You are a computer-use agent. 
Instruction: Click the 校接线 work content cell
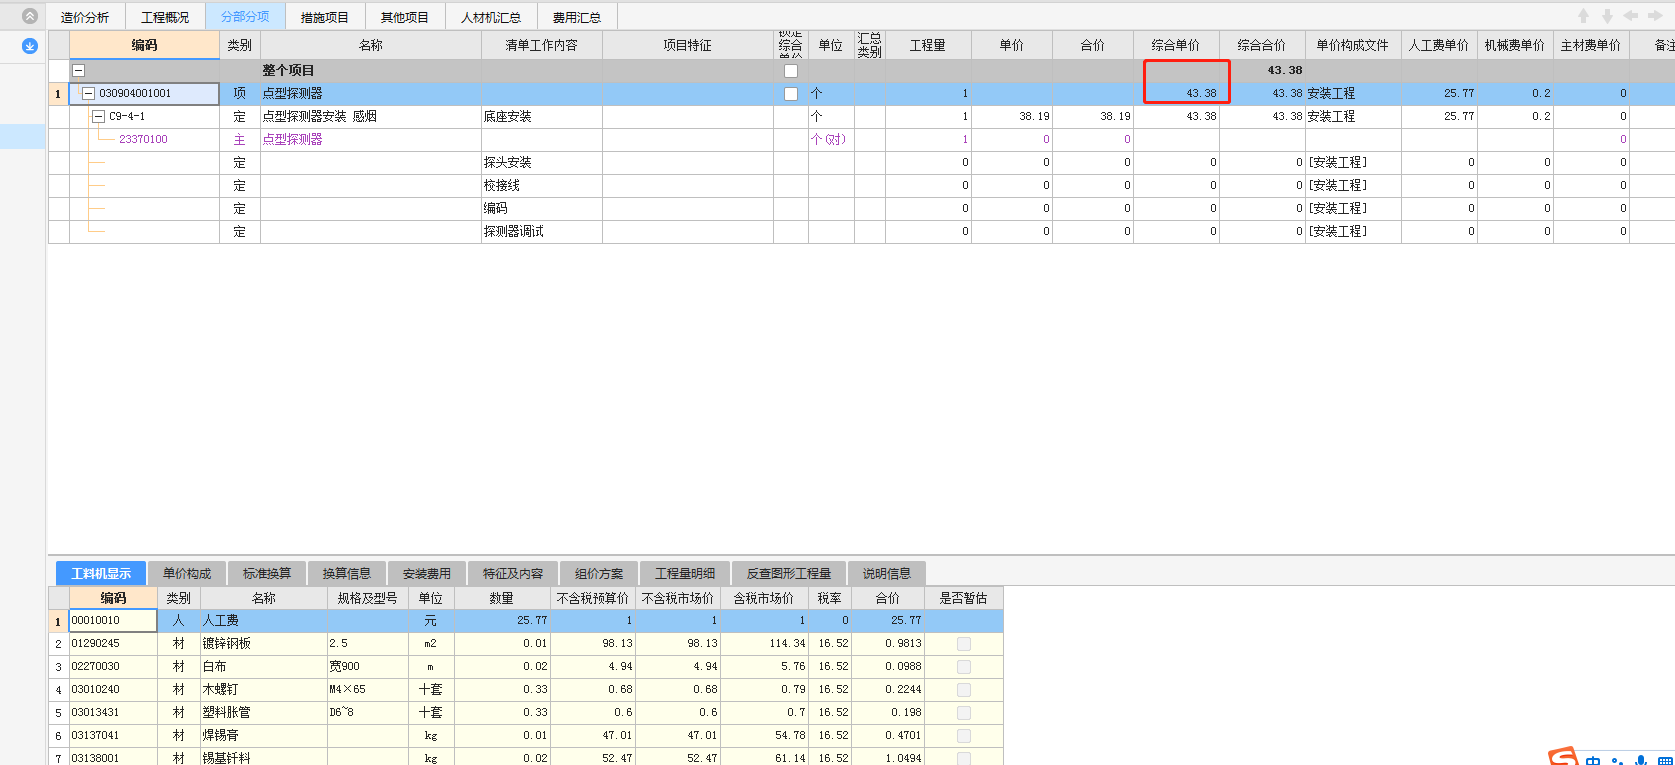(x=541, y=186)
